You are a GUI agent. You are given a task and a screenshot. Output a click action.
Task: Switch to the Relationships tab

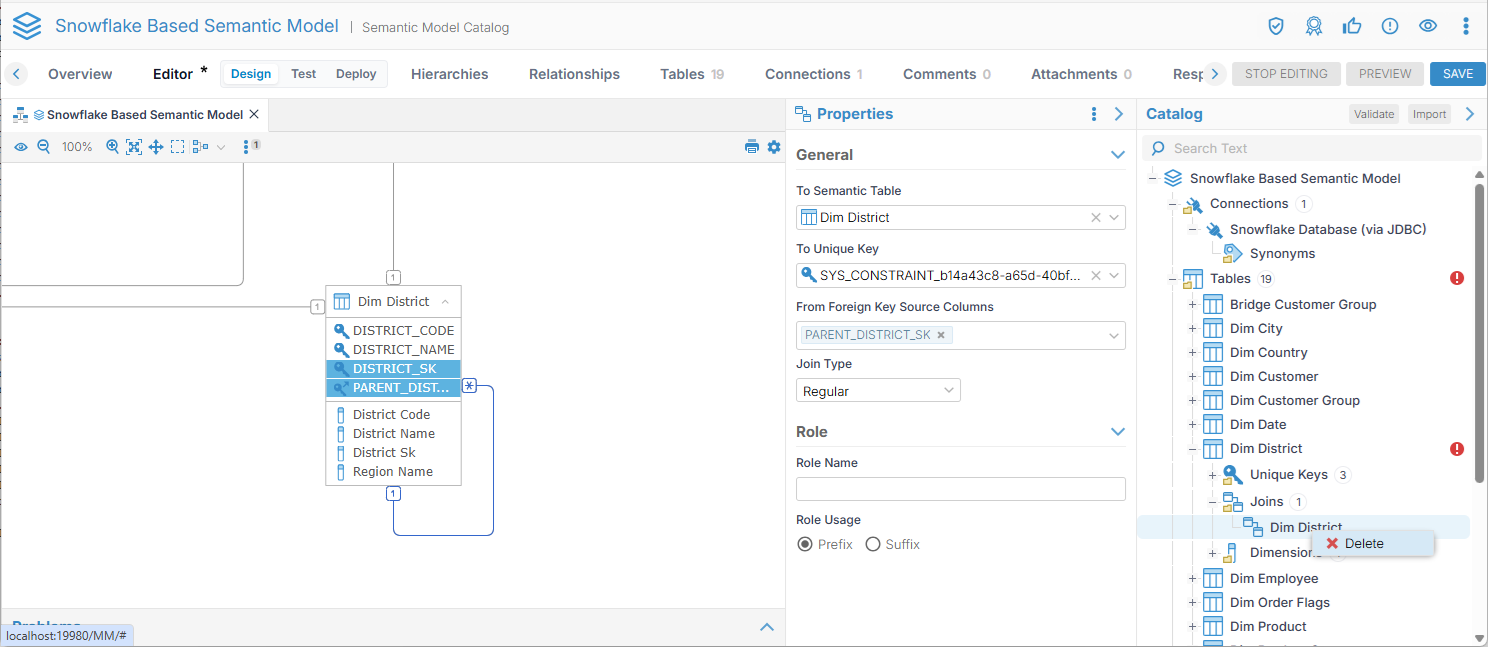[574, 74]
